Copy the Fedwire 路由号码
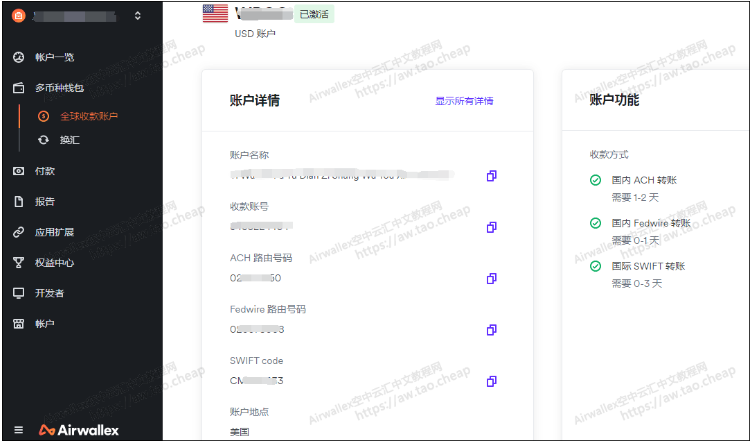The height and width of the screenshot is (441, 751). pyautogui.click(x=491, y=330)
